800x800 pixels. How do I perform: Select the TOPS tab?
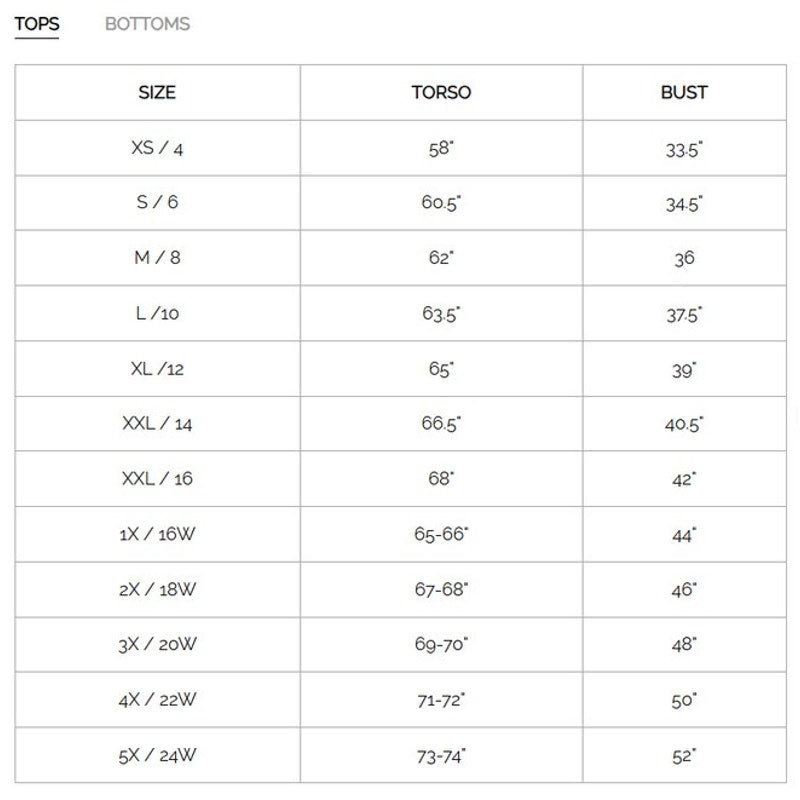click(x=37, y=24)
